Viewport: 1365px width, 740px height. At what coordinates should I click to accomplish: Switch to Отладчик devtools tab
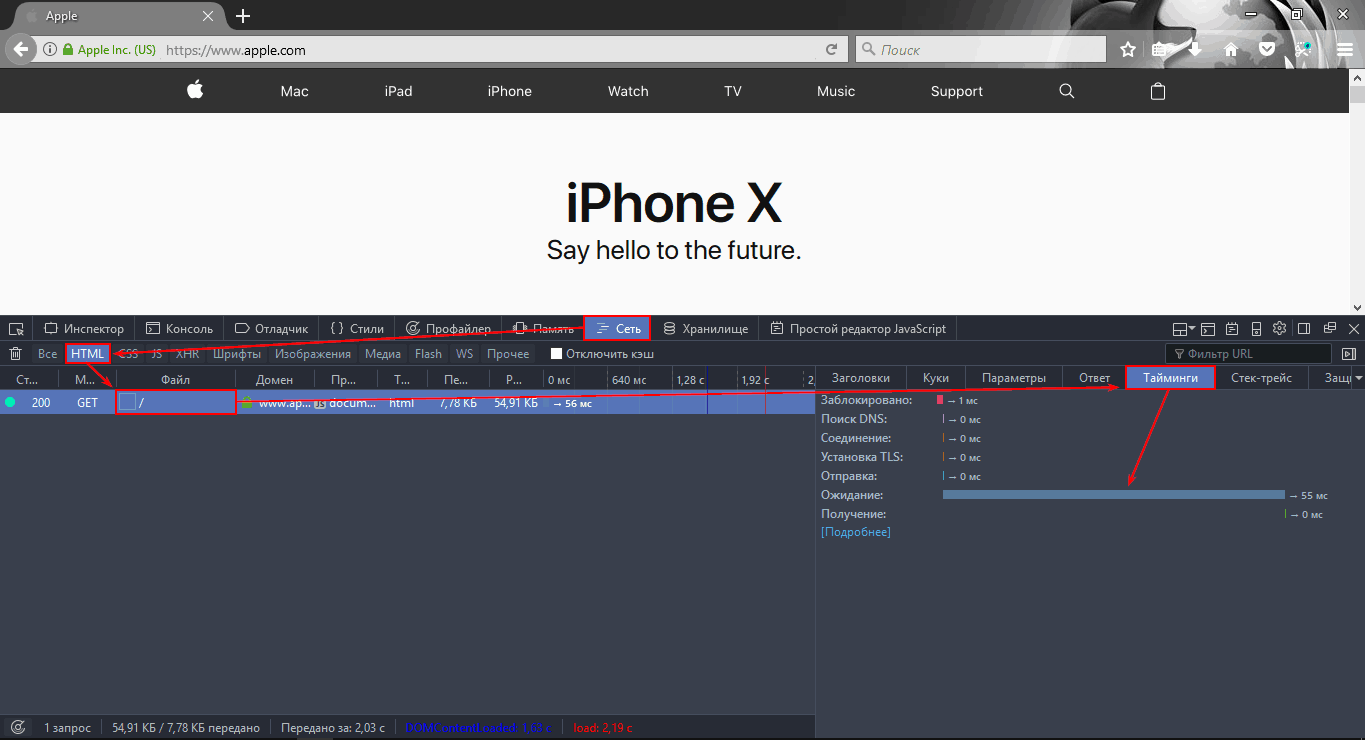tap(271, 328)
